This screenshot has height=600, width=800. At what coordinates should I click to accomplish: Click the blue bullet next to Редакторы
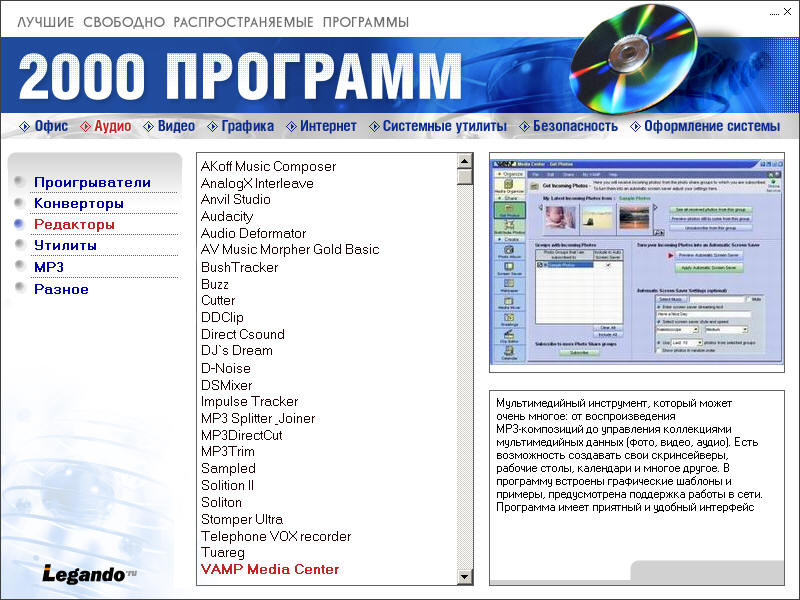(x=20, y=225)
